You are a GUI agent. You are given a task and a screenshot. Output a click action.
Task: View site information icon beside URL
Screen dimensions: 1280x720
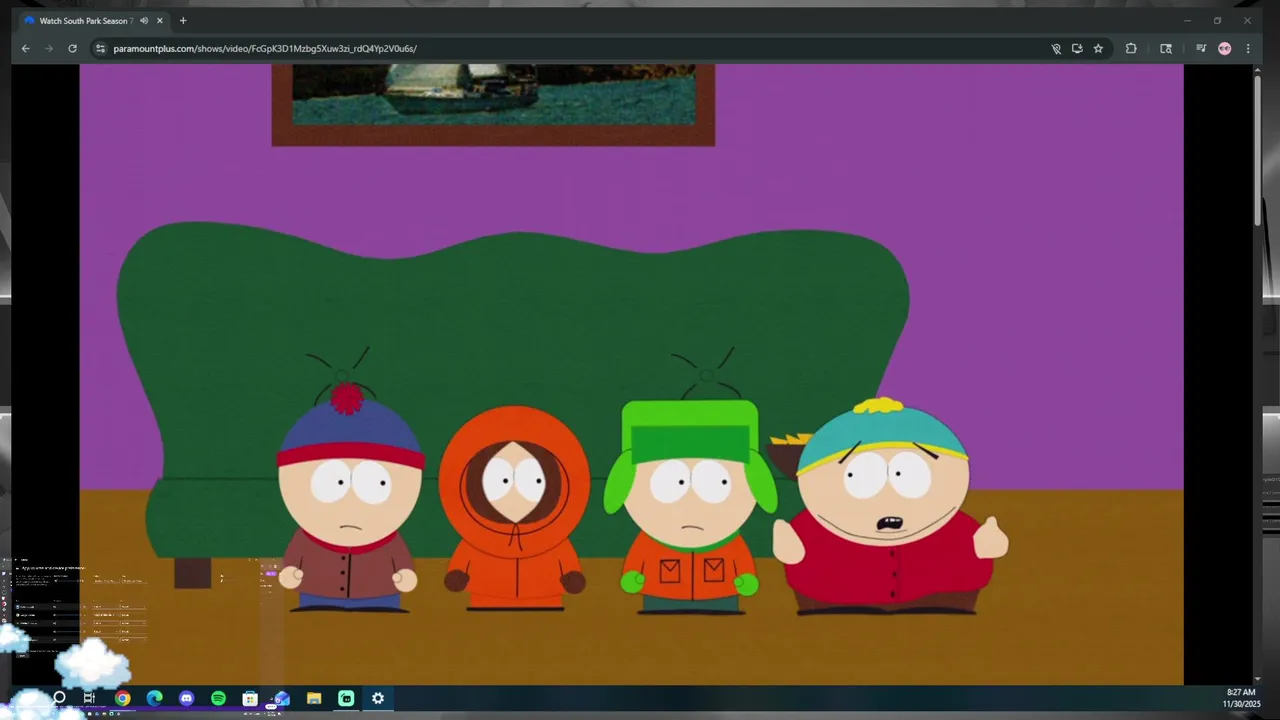coord(100,48)
